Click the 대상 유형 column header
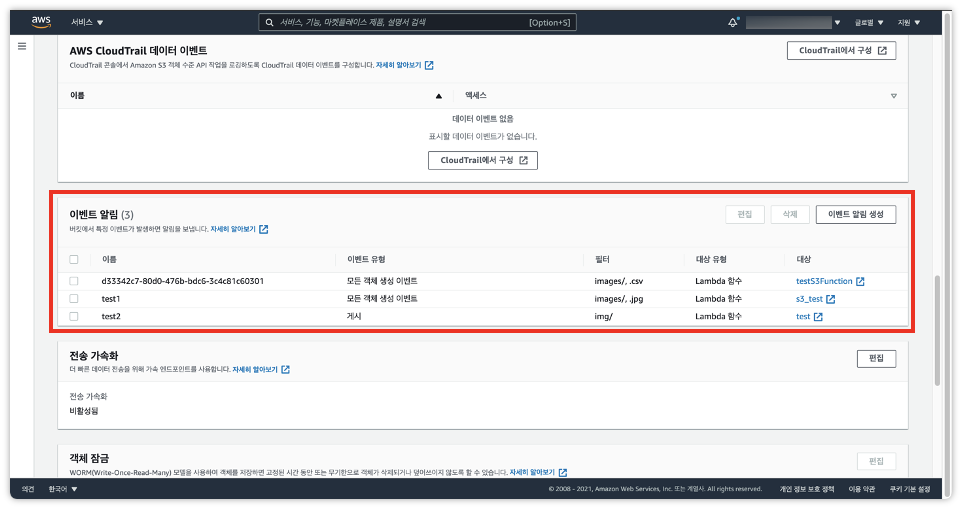 tap(711, 259)
